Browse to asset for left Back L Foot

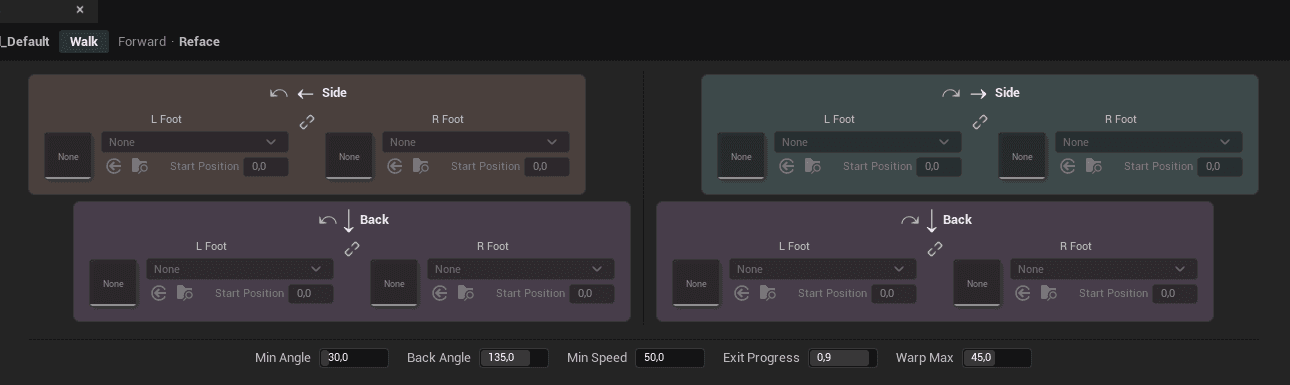click(185, 293)
